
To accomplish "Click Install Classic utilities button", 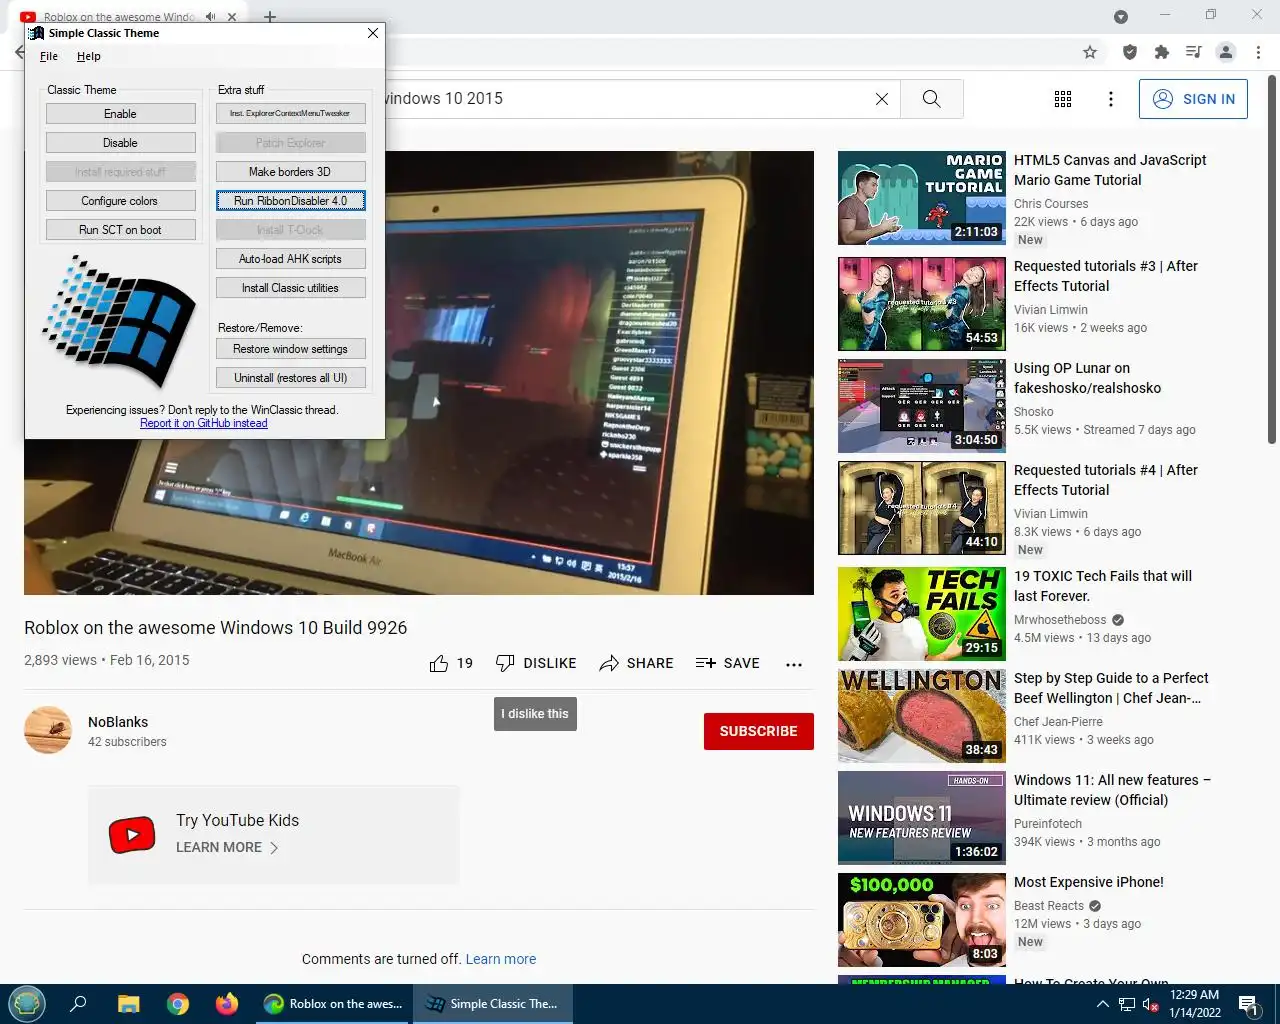I will coord(290,288).
